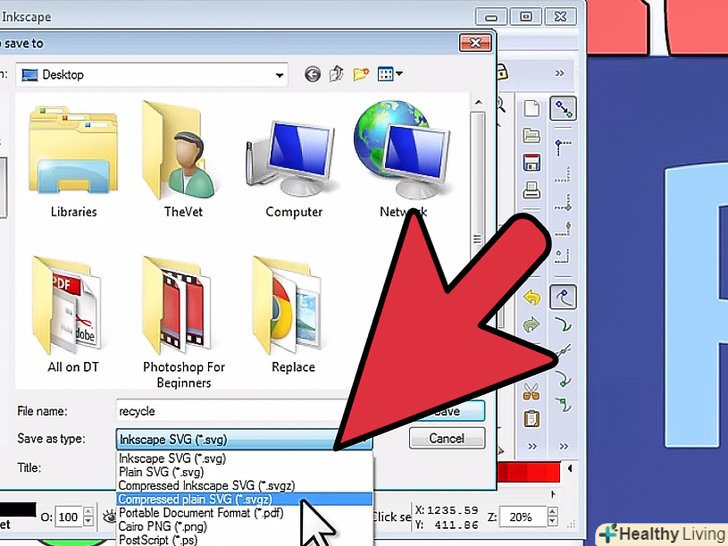This screenshot has width=728, height=546.
Task: Choose Plain SVG (*.svg) from the list
Action: pos(244,472)
